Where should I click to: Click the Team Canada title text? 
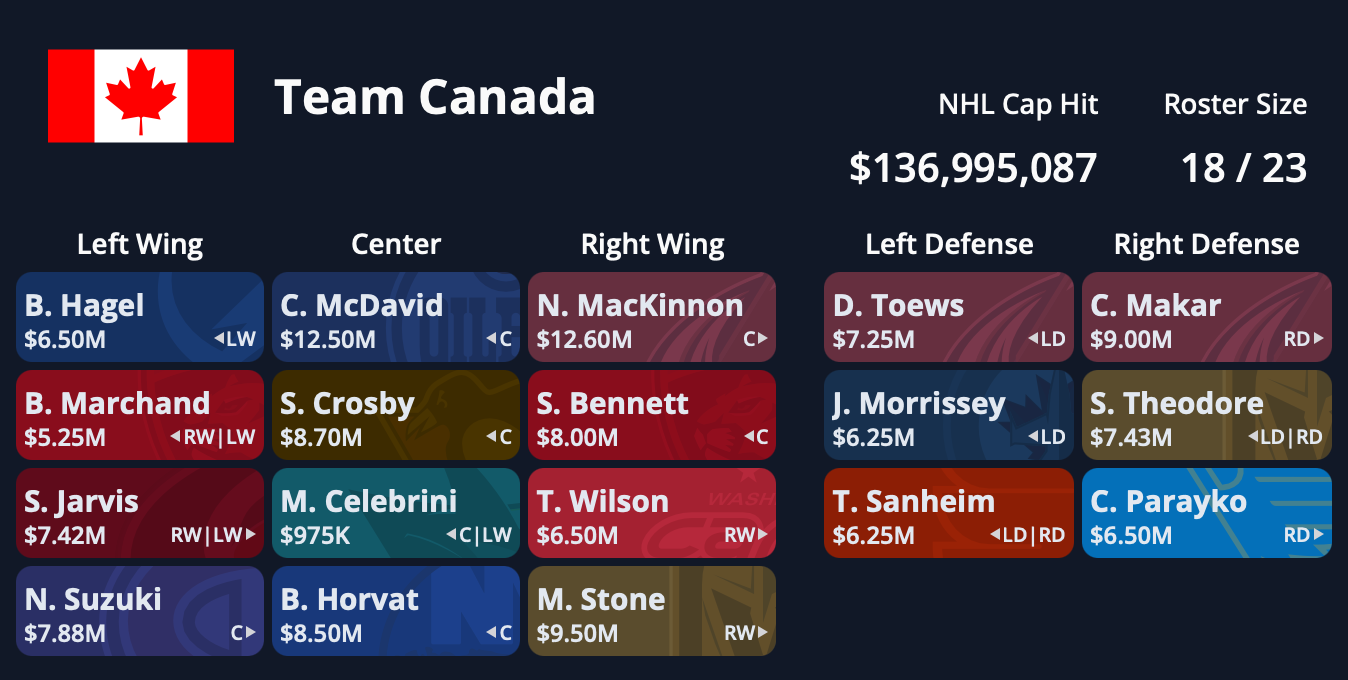(437, 96)
